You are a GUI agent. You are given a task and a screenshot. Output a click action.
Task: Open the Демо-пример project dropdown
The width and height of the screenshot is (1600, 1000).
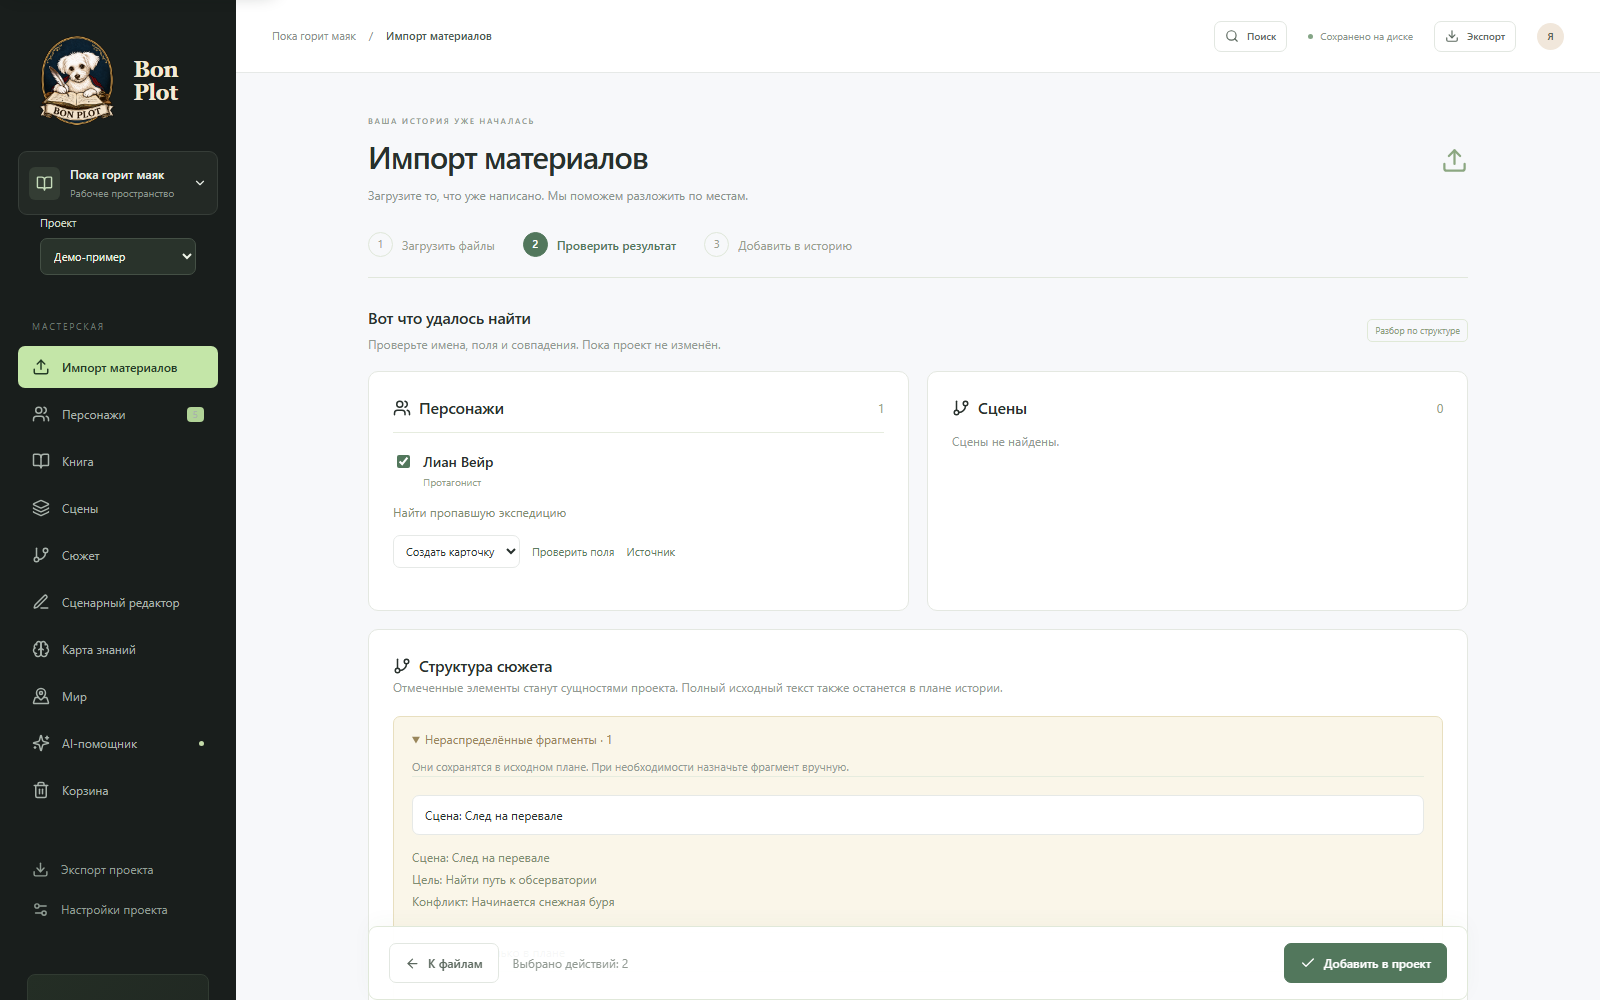pyautogui.click(x=118, y=256)
